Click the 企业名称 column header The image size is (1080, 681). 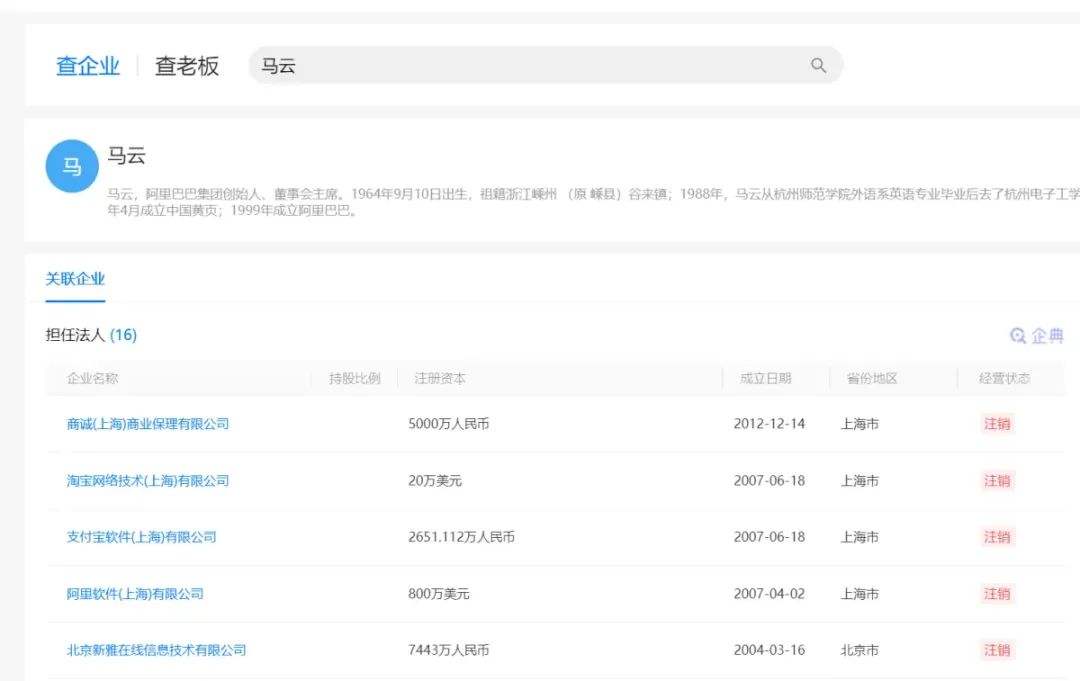coord(93,378)
